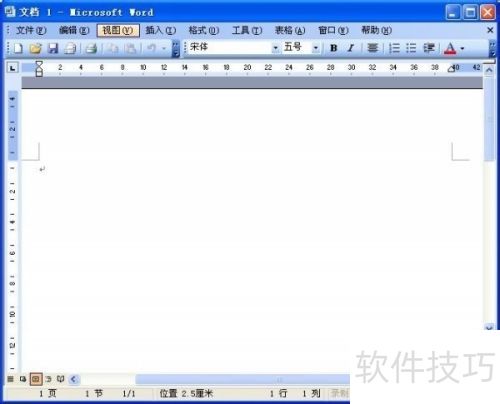The image size is (500, 404).
Task: Click the first line indent marker on ruler
Action: pyautogui.click(x=39, y=64)
